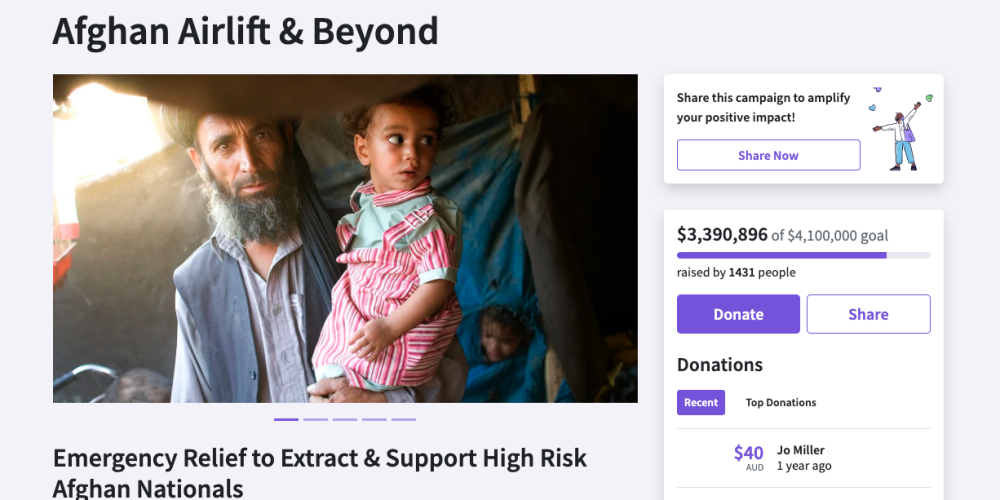Image resolution: width=1000 pixels, height=500 pixels.
Task: Click the raised by 1431 people text
Action: coord(736,272)
